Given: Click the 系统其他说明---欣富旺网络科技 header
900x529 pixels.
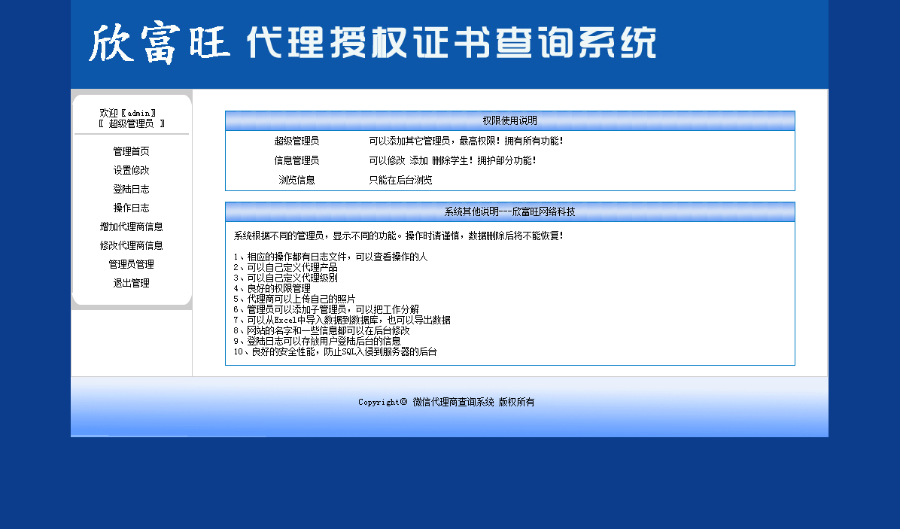Looking at the screenshot, I should coord(510,212).
